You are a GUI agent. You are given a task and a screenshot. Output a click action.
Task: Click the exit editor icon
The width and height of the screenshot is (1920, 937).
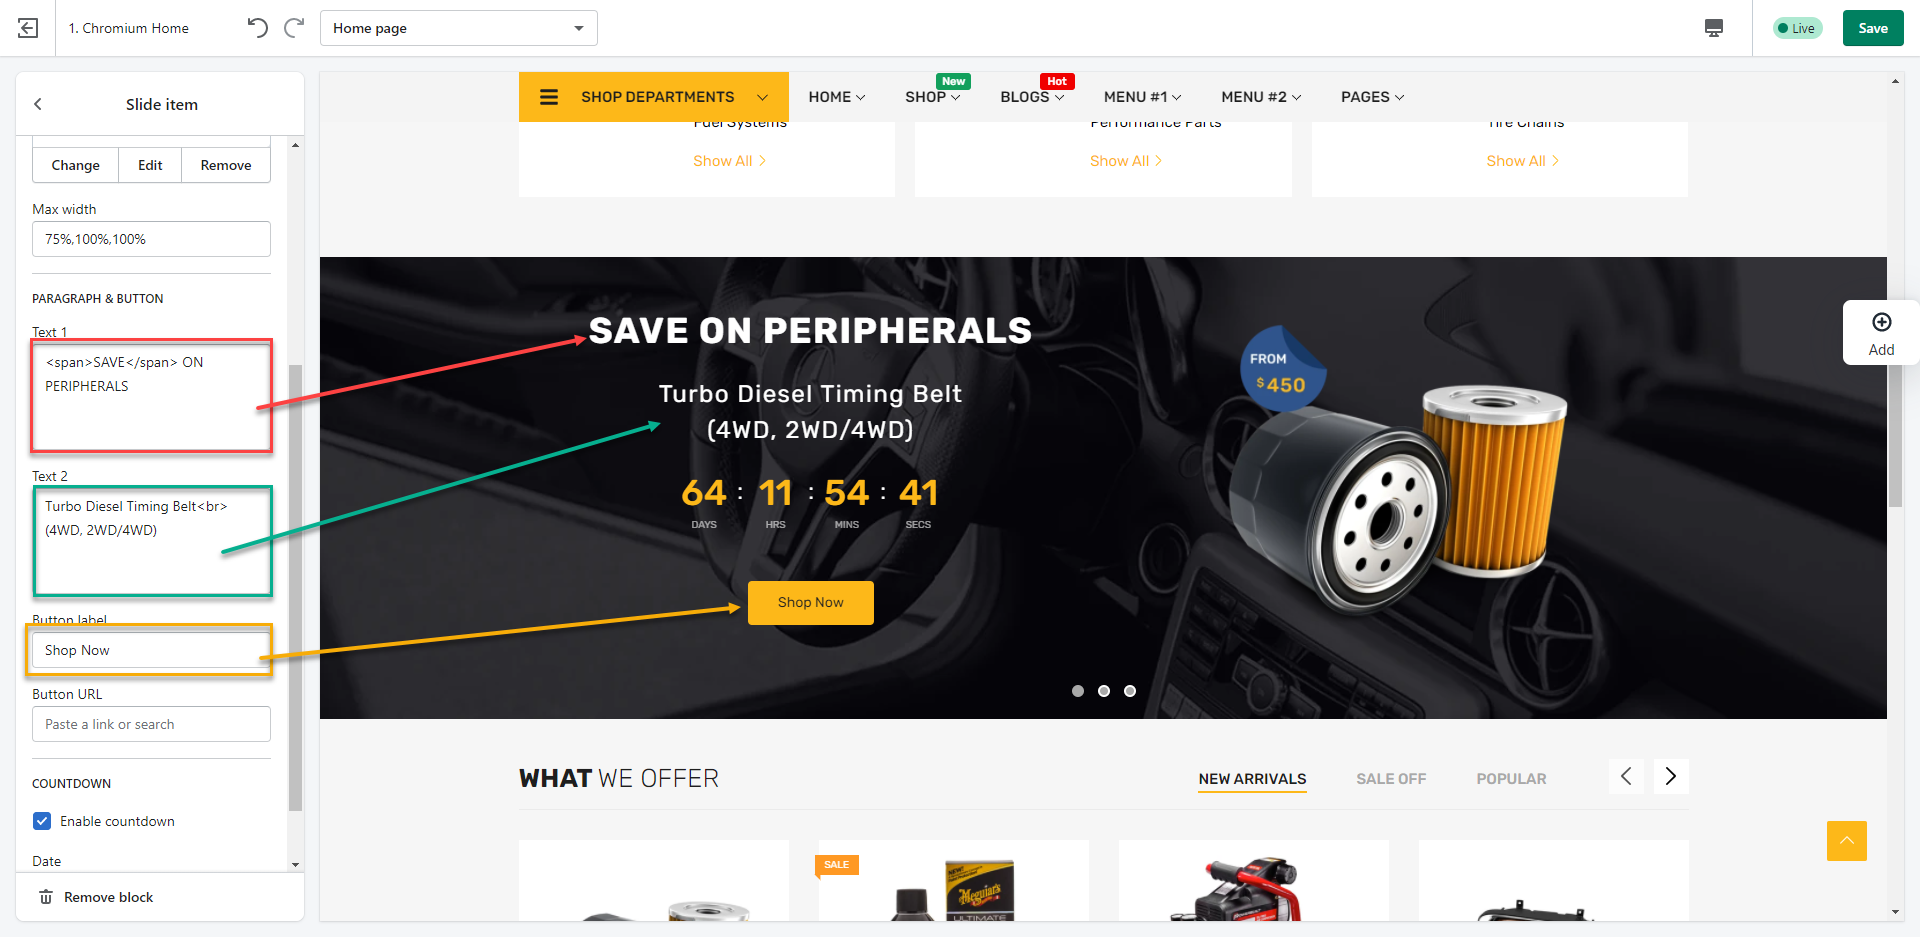(x=28, y=28)
